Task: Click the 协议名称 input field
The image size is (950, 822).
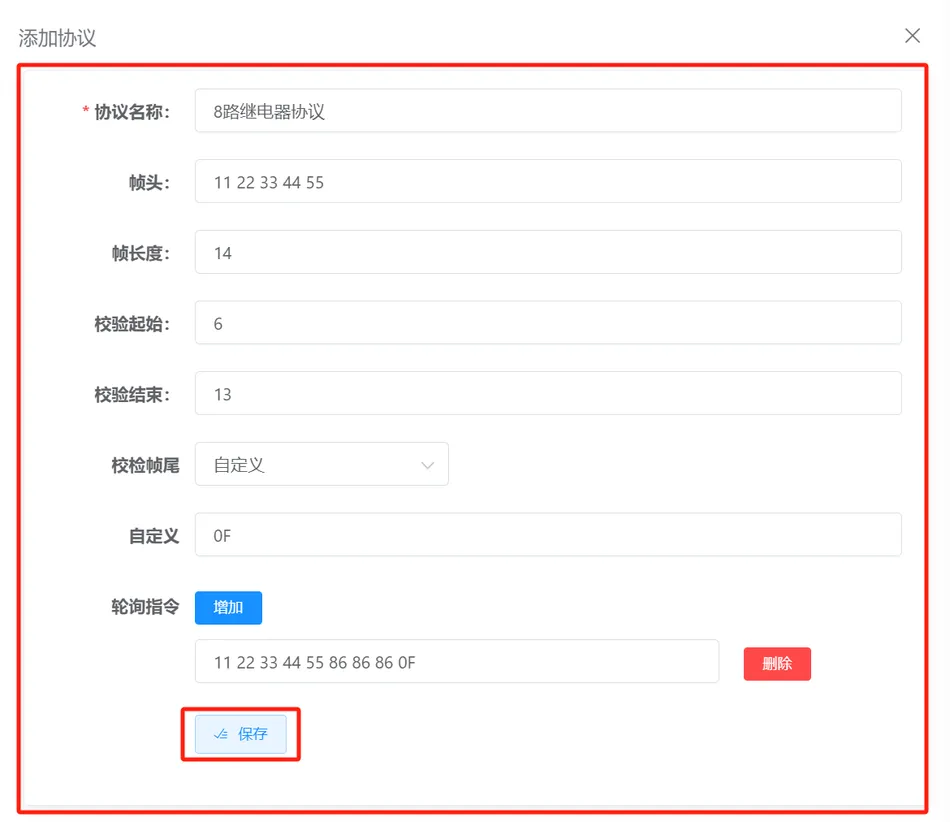Action: pyautogui.click(x=550, y=110)
